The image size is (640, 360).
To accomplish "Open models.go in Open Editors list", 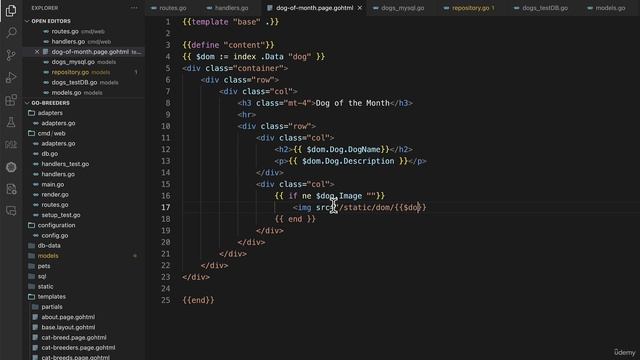I will pyautogui.click(x=66, y=93).
